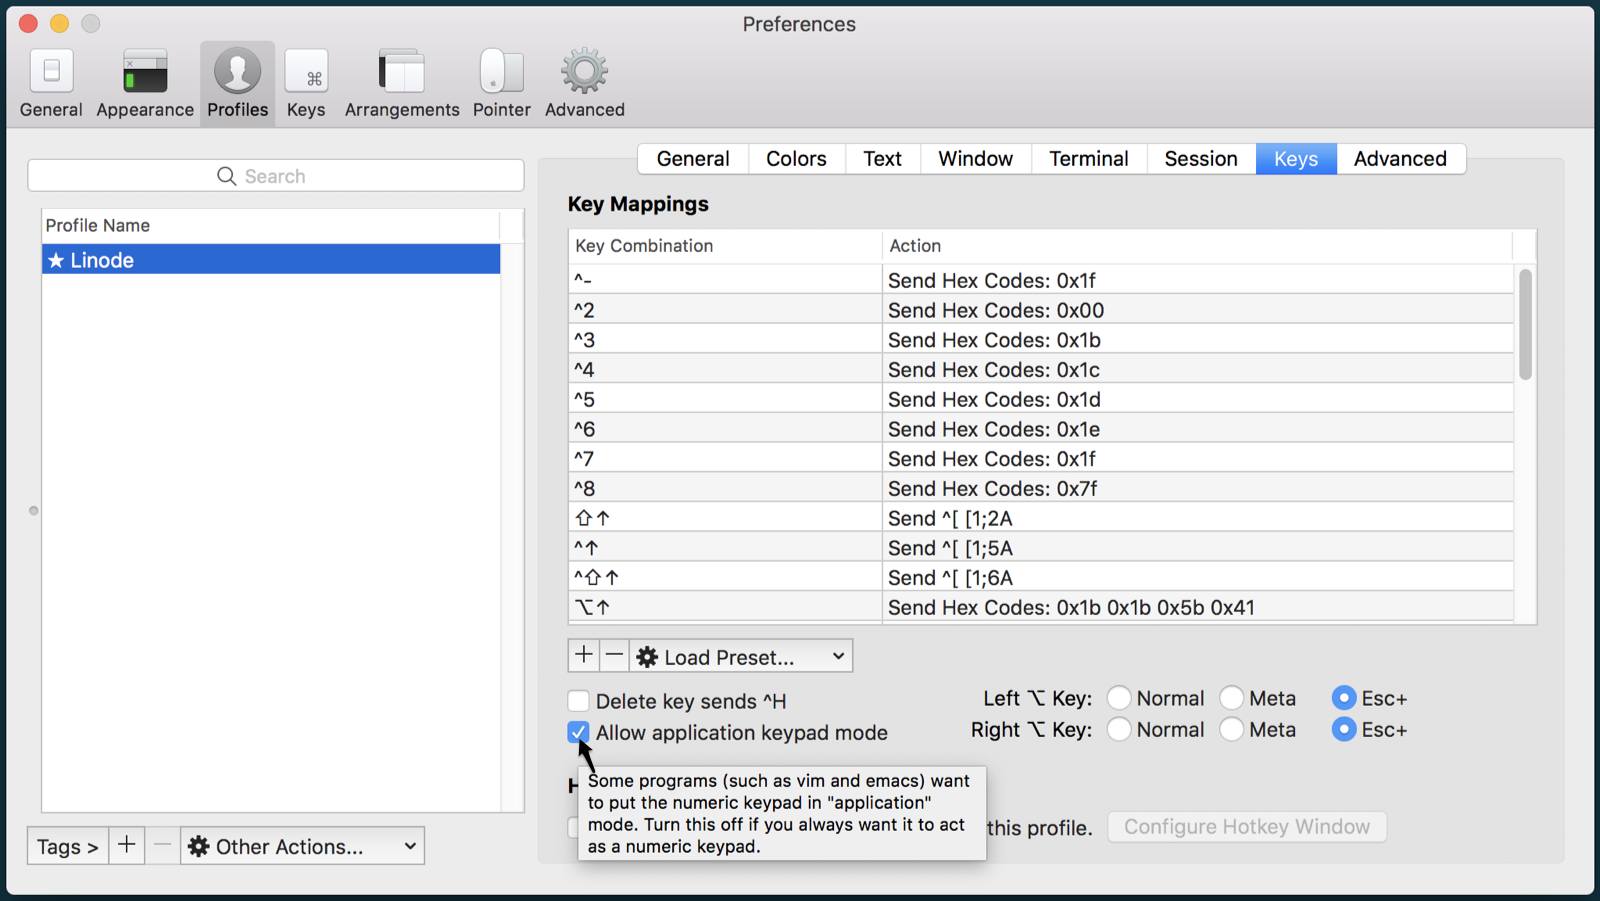The width and height of the screenshot is (1600, 901).
Task: Expand the Load Preset dropdown
Action: [x=741, y=657]
